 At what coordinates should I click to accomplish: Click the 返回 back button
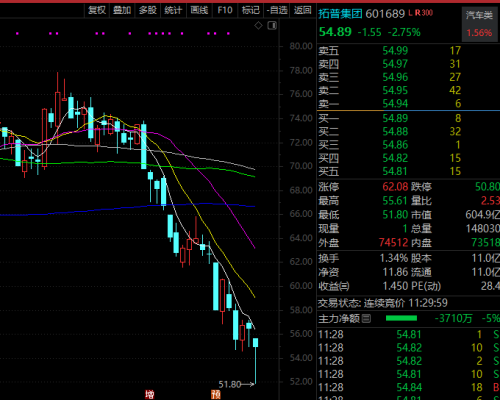[x=303, y=10]
